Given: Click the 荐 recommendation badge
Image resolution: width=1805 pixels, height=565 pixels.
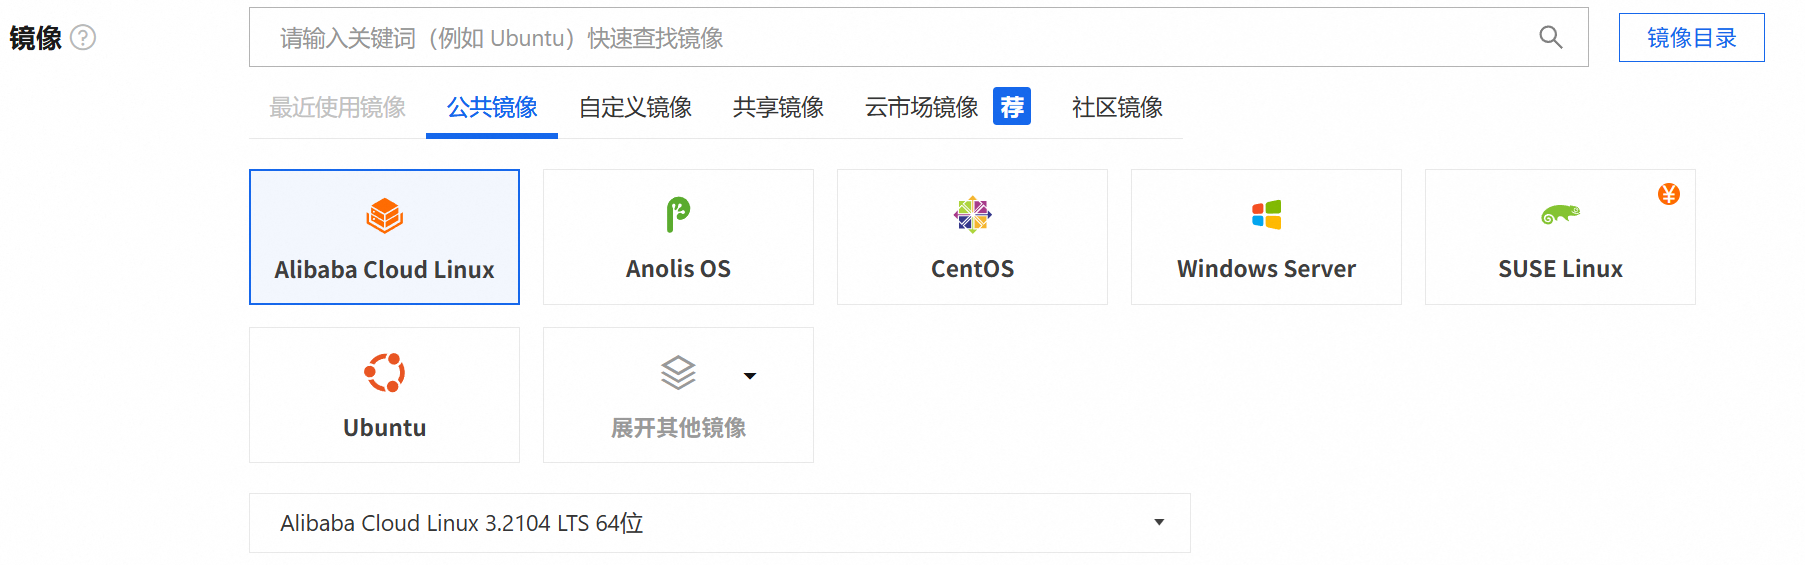Looking at the screenshot, I should click(x=1011, y=106).
